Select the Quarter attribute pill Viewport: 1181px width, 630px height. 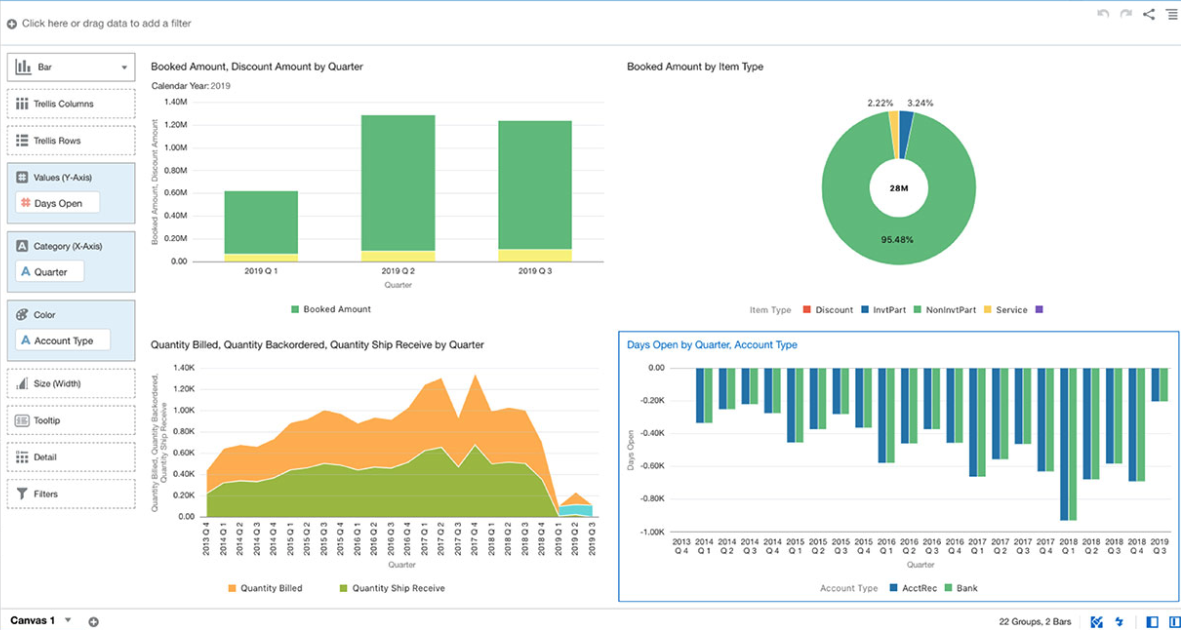50,272
